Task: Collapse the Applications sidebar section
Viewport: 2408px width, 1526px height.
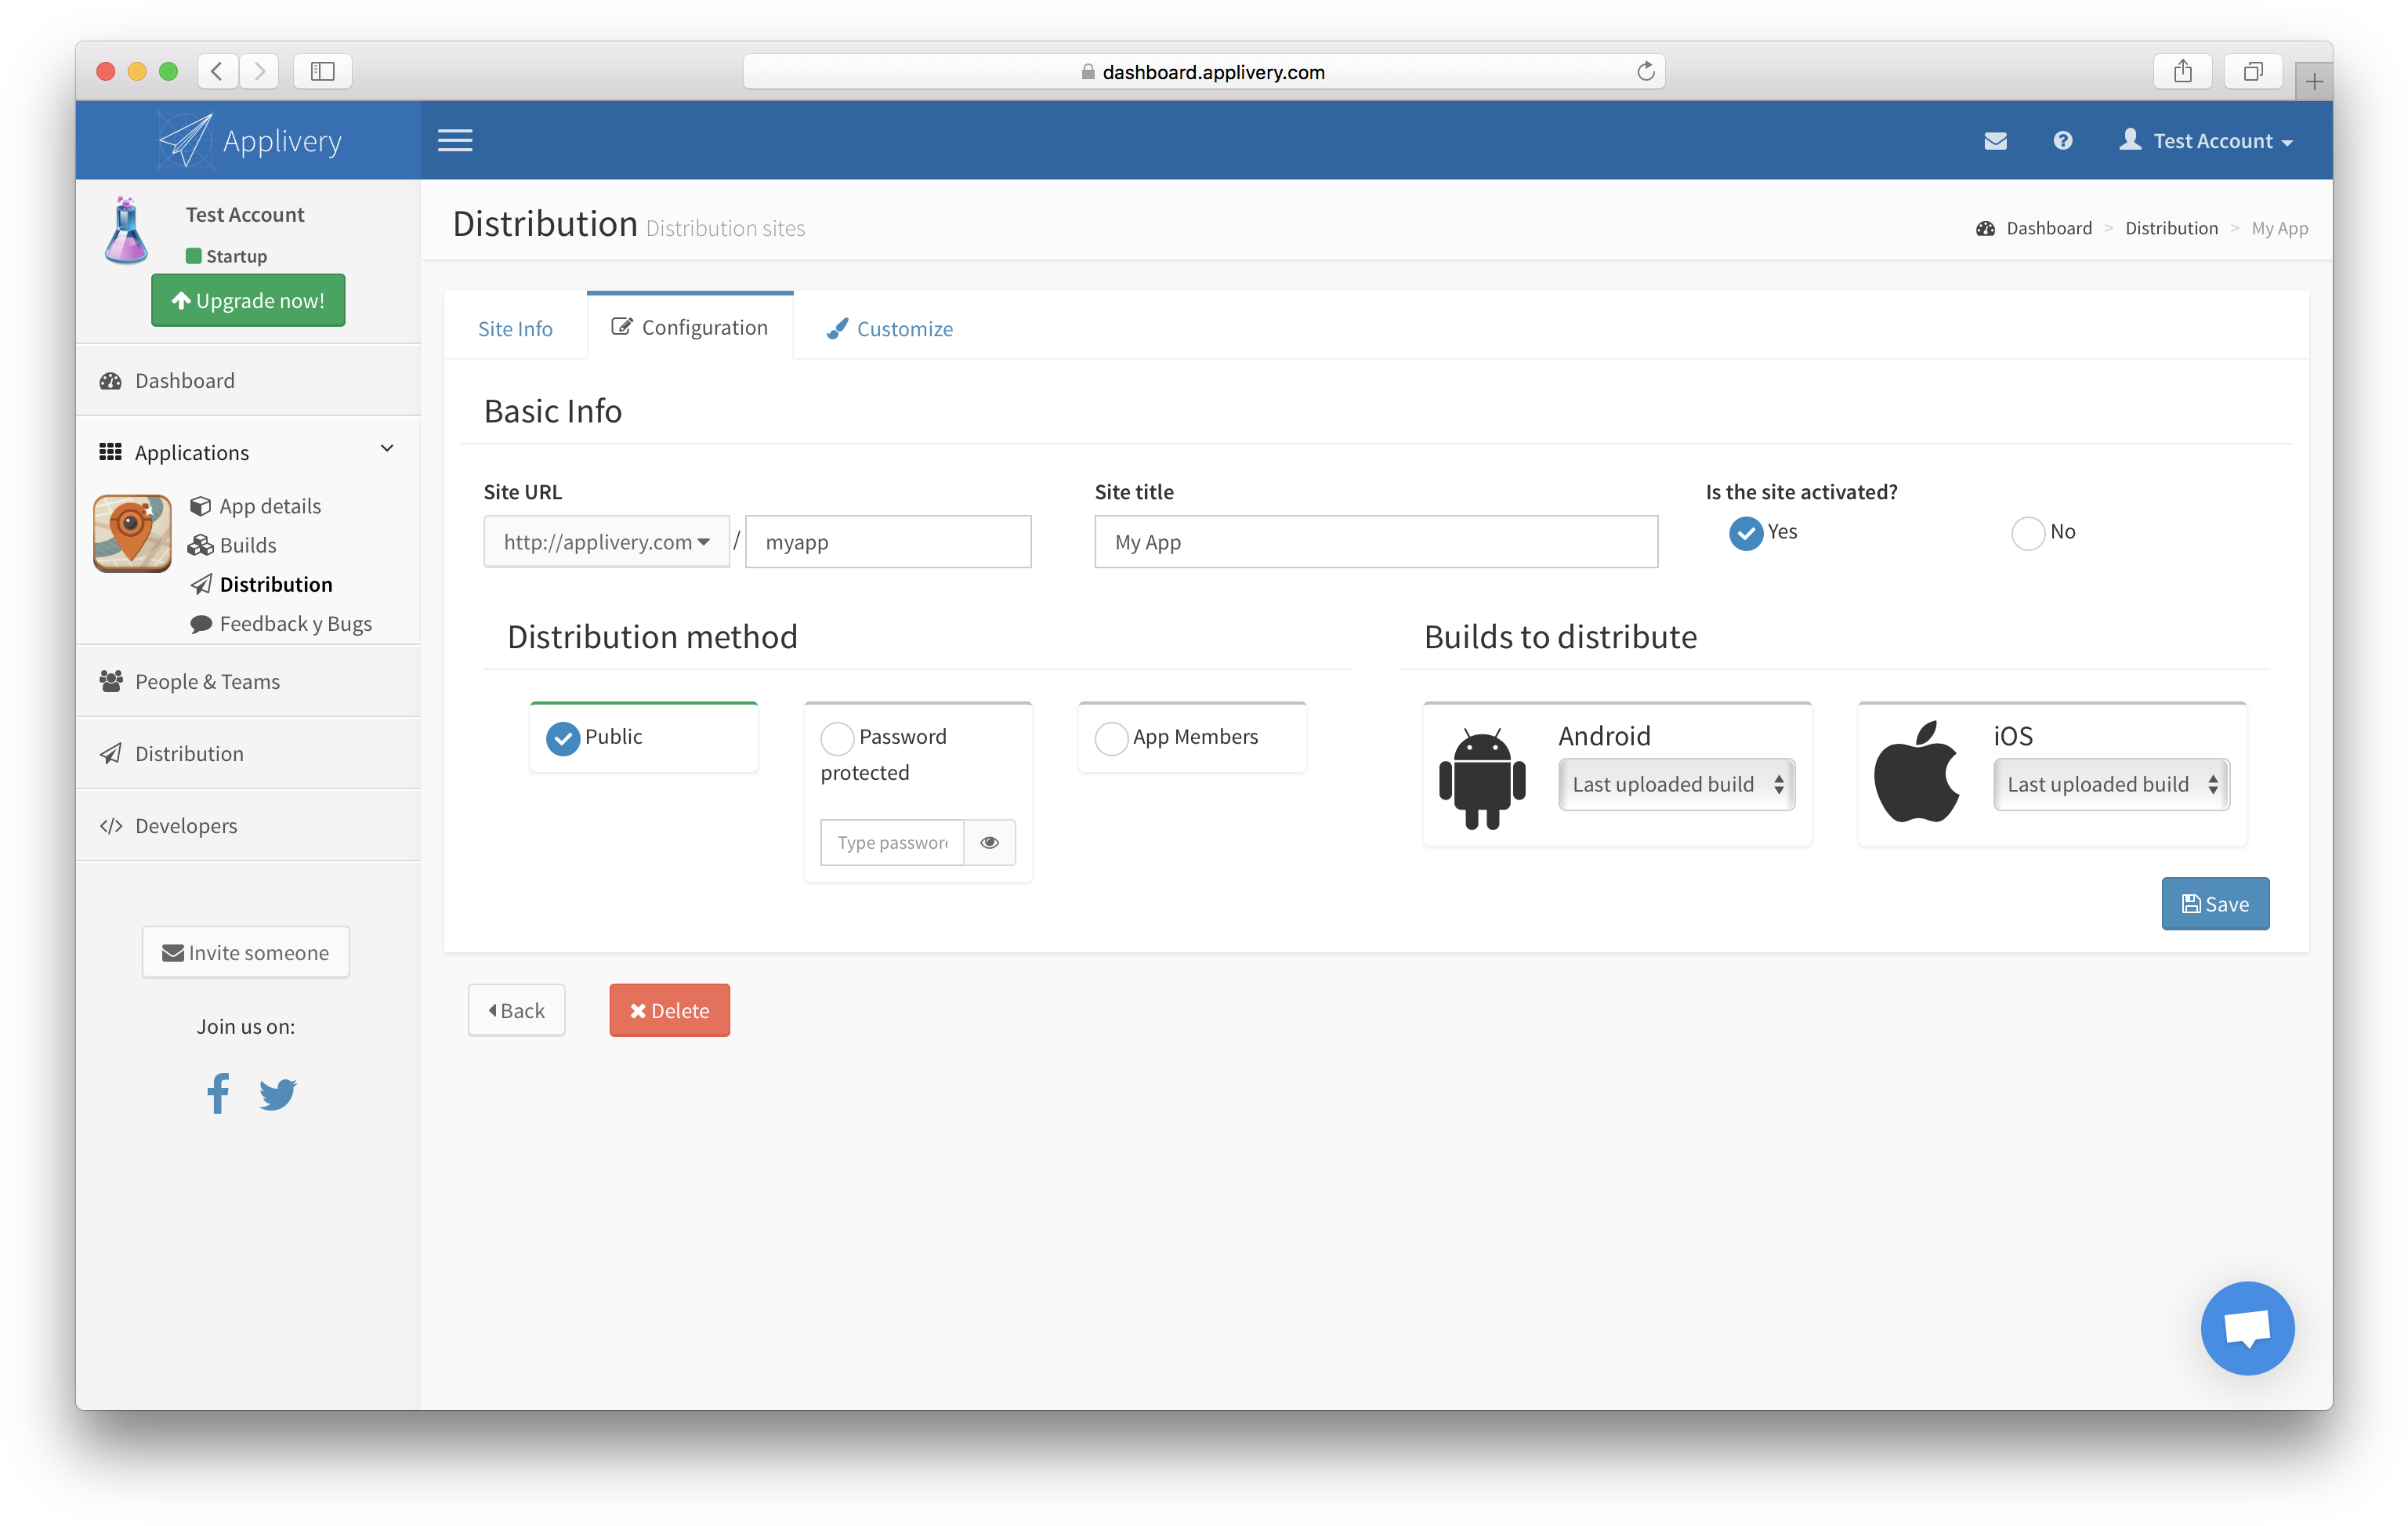Action: coord(387,449)
